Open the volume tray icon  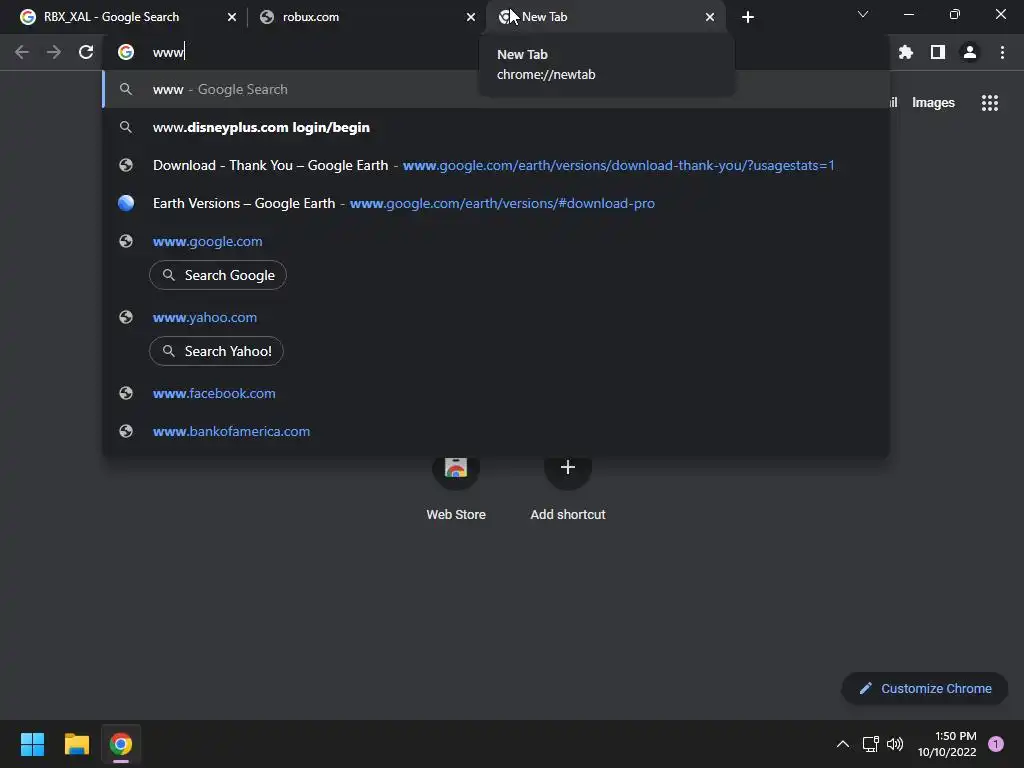click(895, 744)
